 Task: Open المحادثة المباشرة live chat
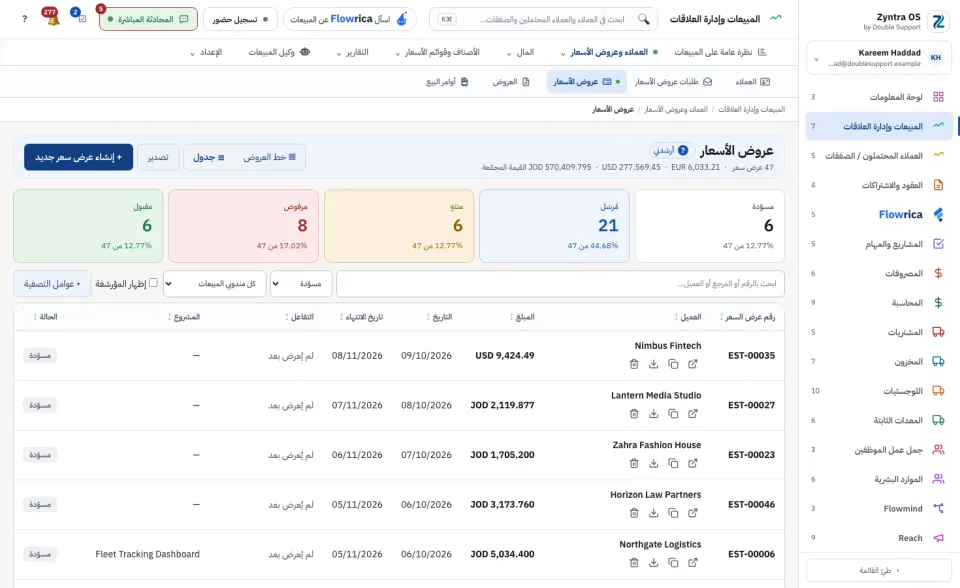148,19
